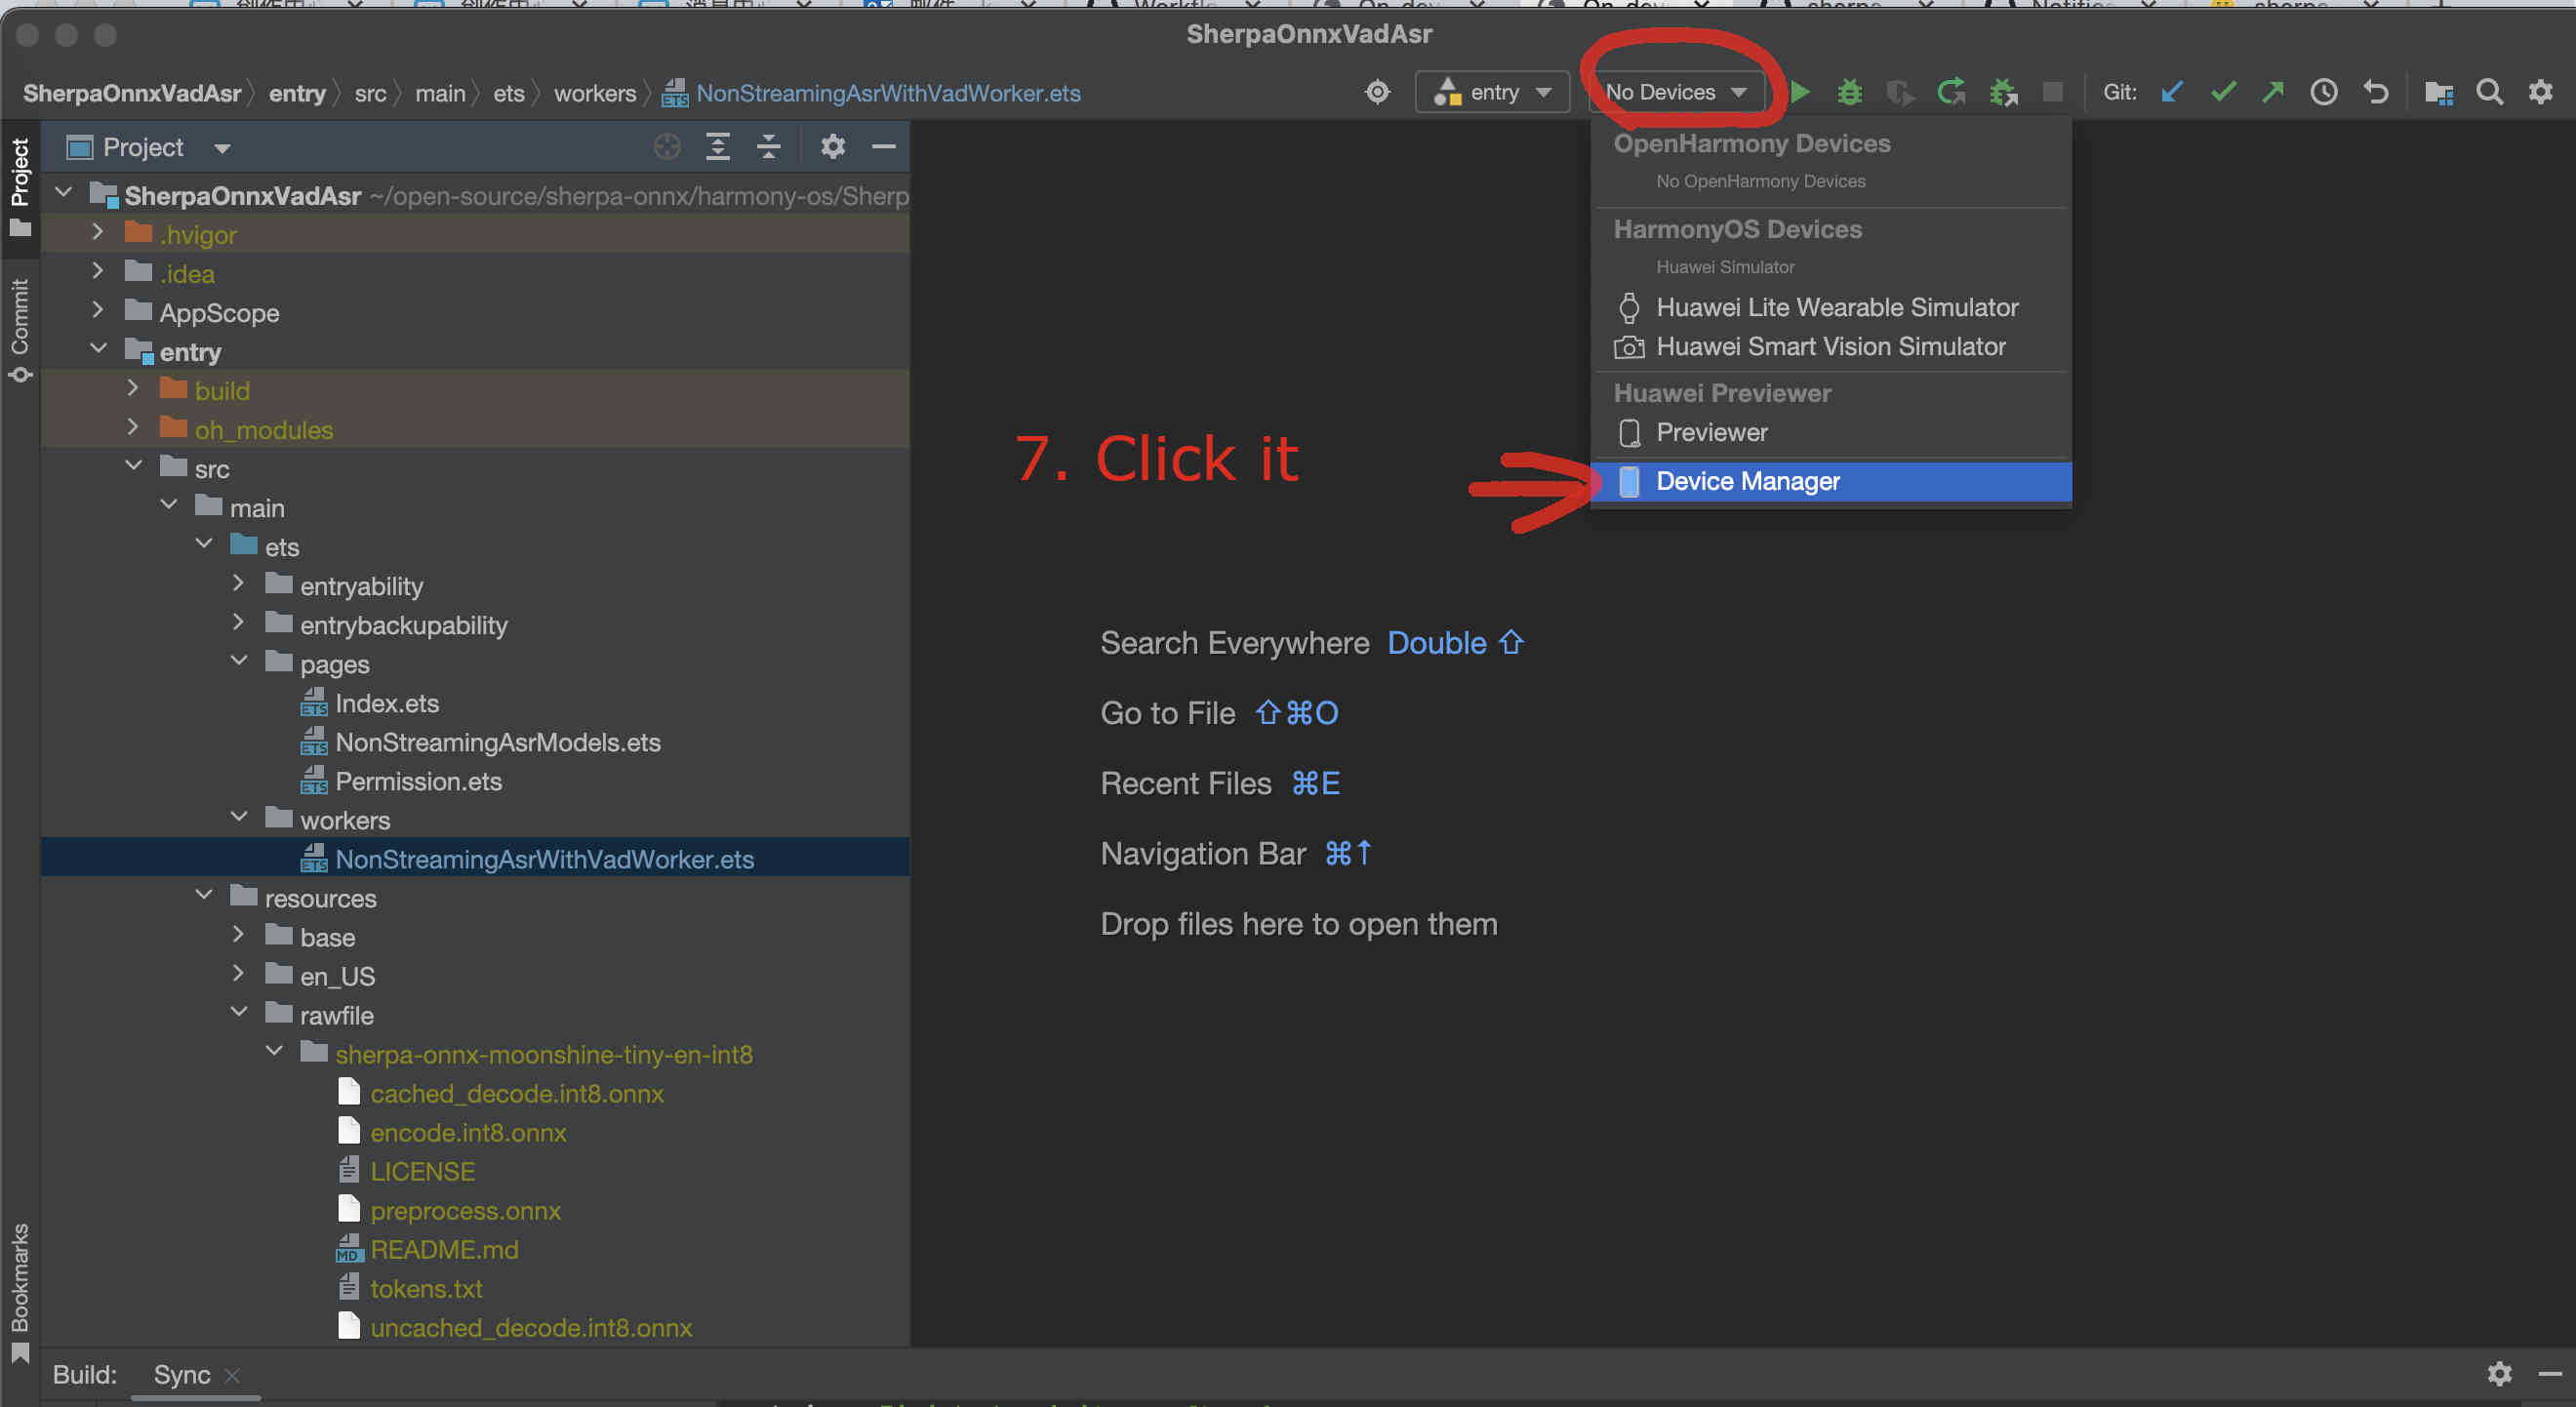Select tokens.txt file
Image resolution: width=2576 pixels, height=1407 pixels.
tap(426, 1288)
